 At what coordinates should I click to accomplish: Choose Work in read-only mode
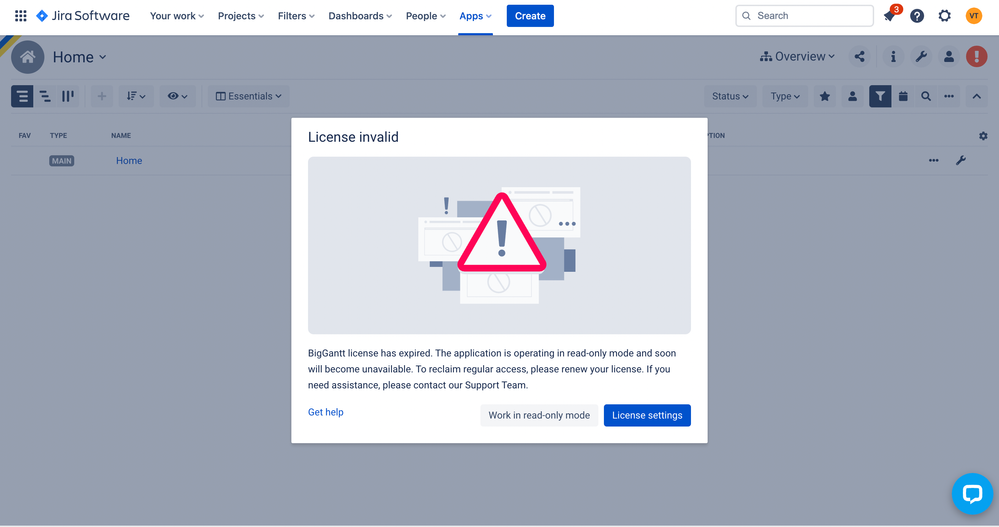click(x=539, y=415)
